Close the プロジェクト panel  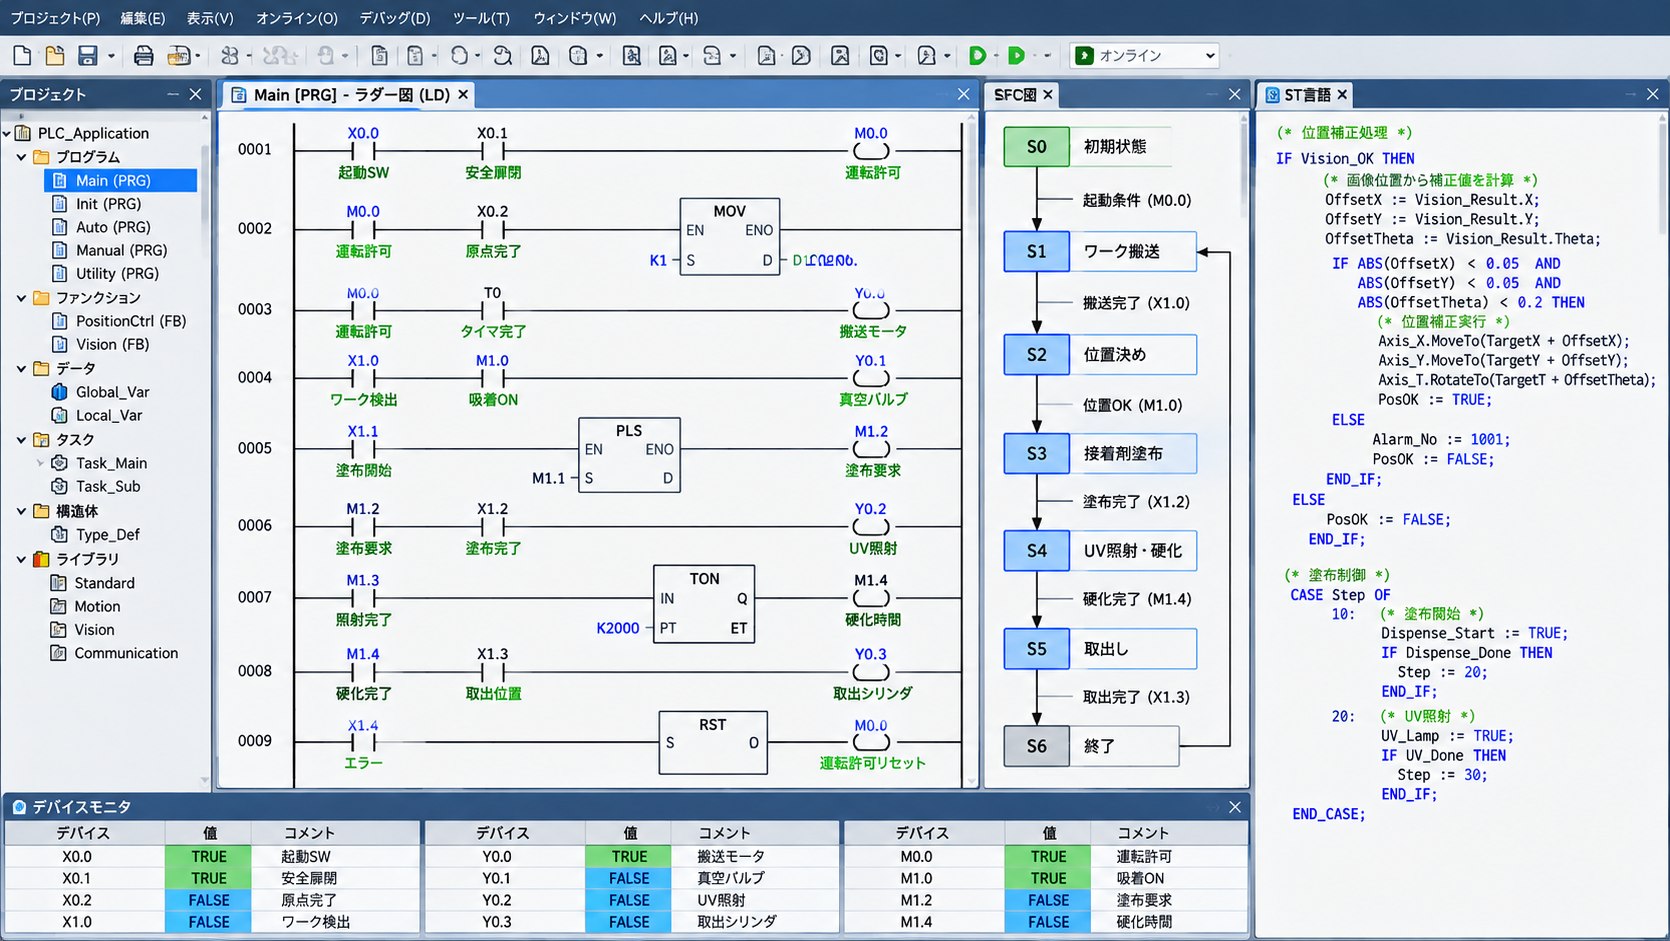point(195,94)
